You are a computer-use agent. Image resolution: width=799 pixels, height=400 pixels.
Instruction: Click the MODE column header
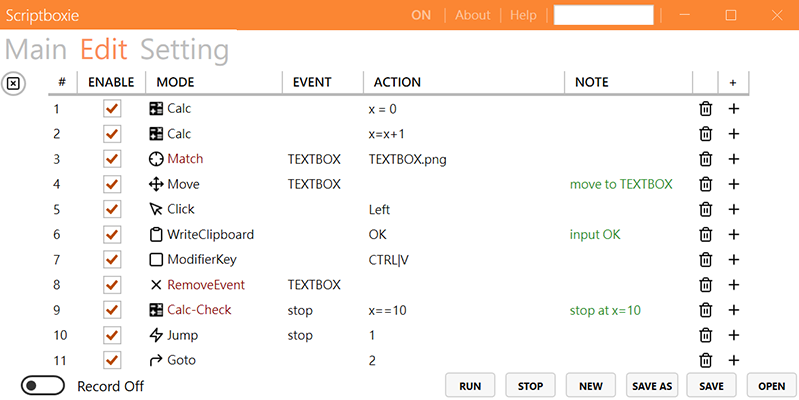[175, 83]
